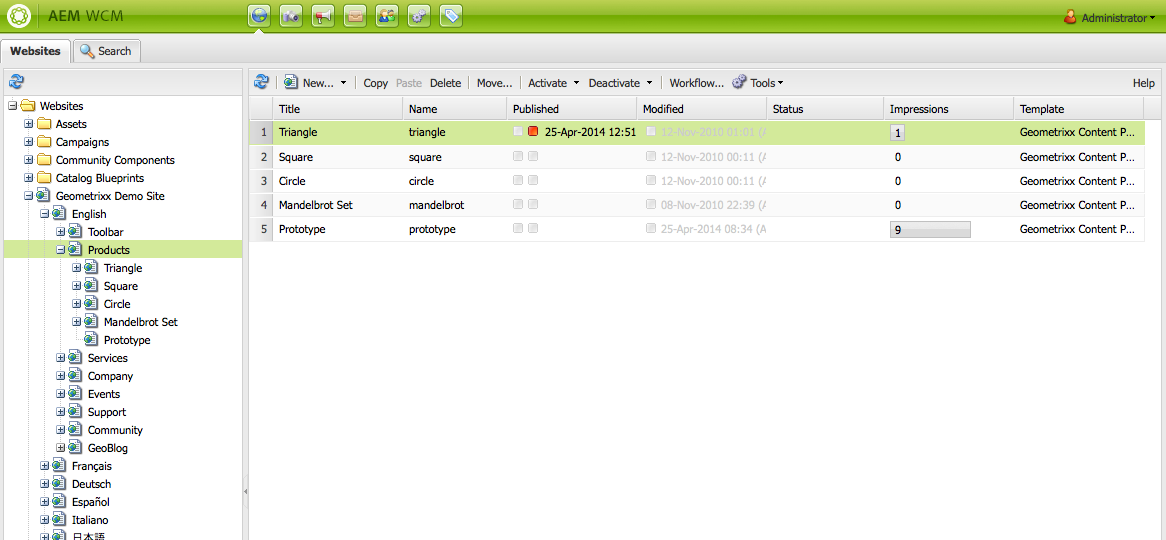Select the Mandelbrot Set title cell
The image size is (1166, 540).
coord(338,205)
